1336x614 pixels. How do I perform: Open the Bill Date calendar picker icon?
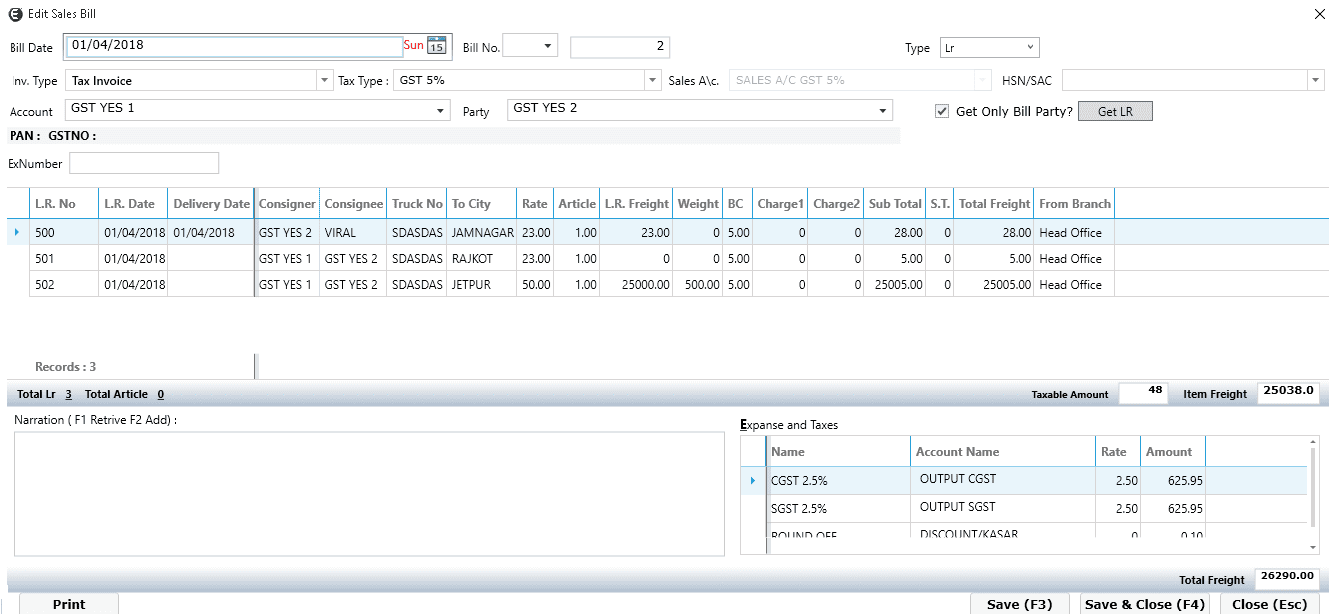point(436,45)
